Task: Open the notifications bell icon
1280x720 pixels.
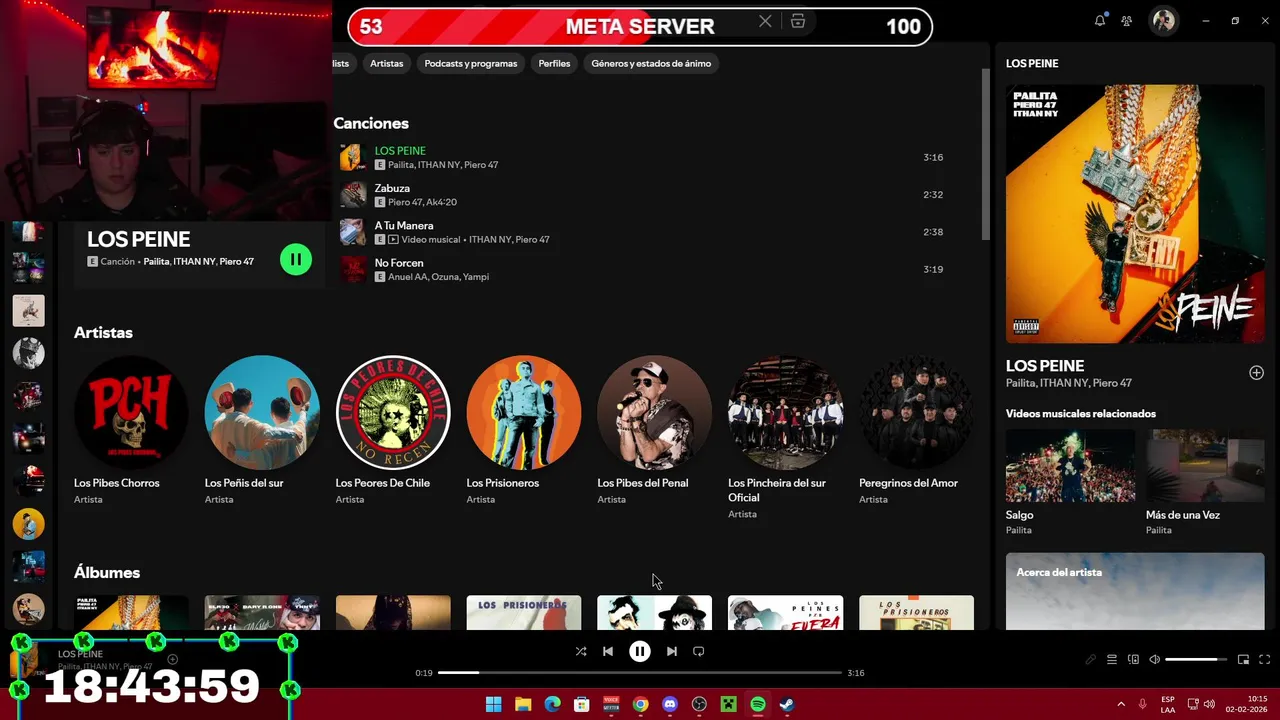Action: coord(1100,21)
